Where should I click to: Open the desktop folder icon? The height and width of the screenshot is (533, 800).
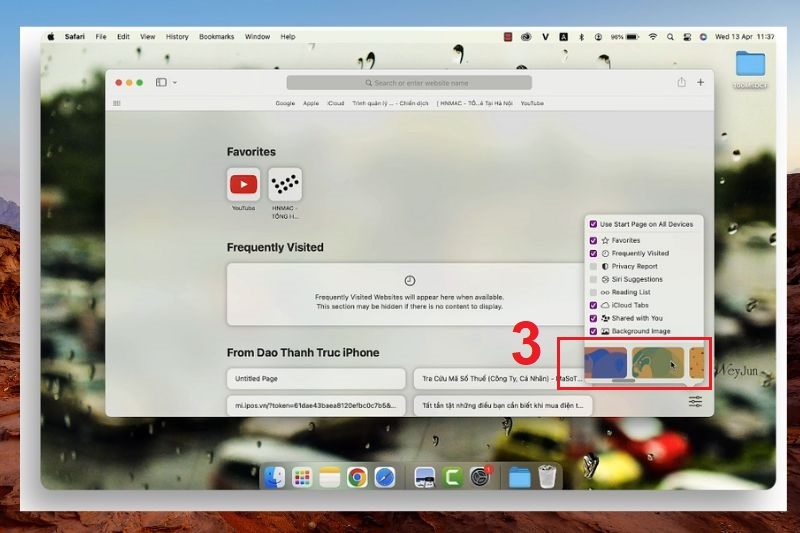(x=750, y=64)
